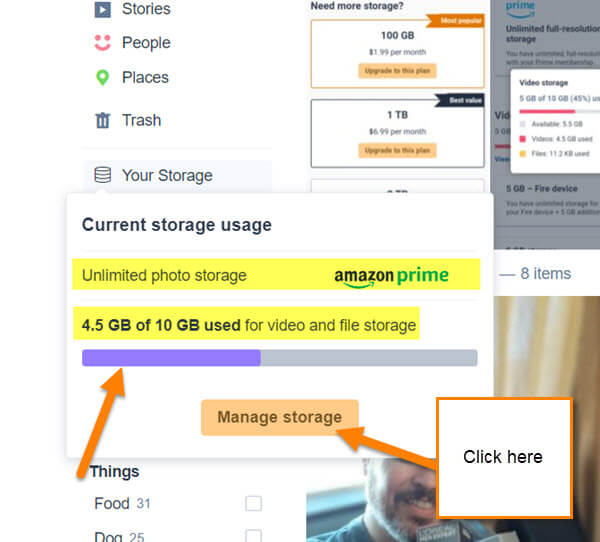Open the Trash bin icon
Screen dimensions: 600x542
pyautogui.click(x=103, y=120)
